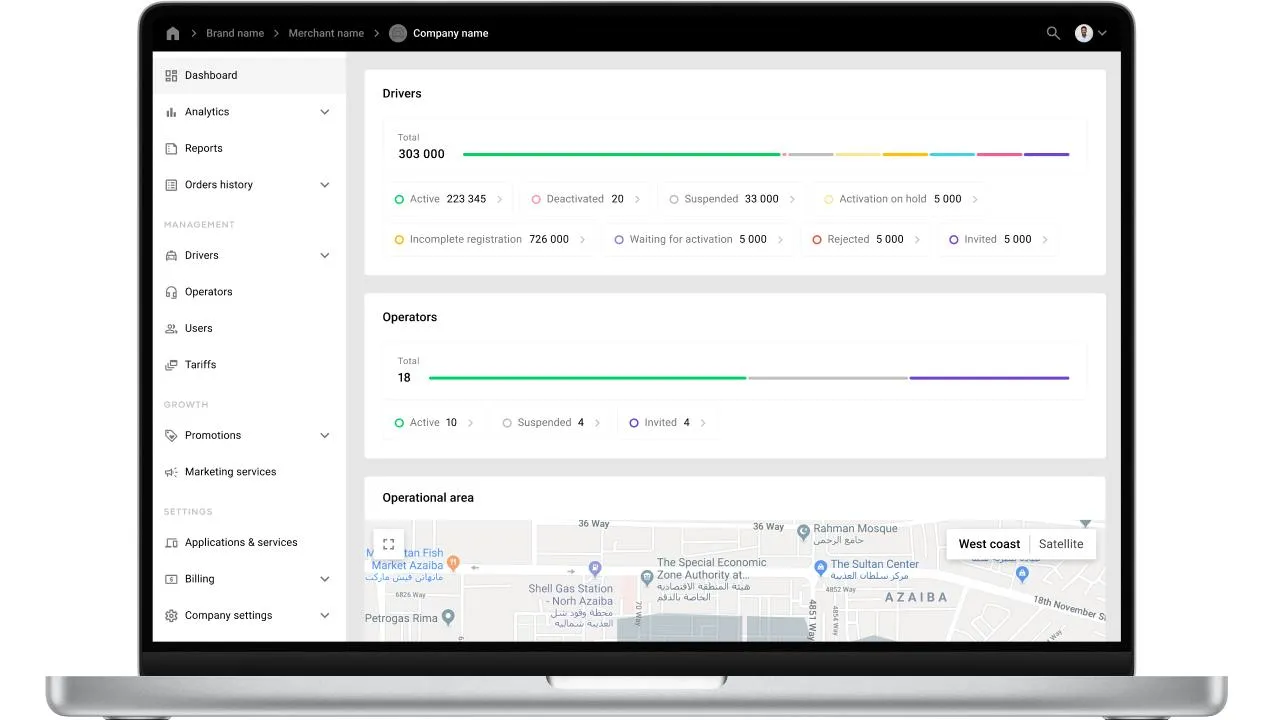Open Suspended operators 4 chip
The height and width of the screenshot is (720, 1280).
pyautogui.click(x=550, y=423)
